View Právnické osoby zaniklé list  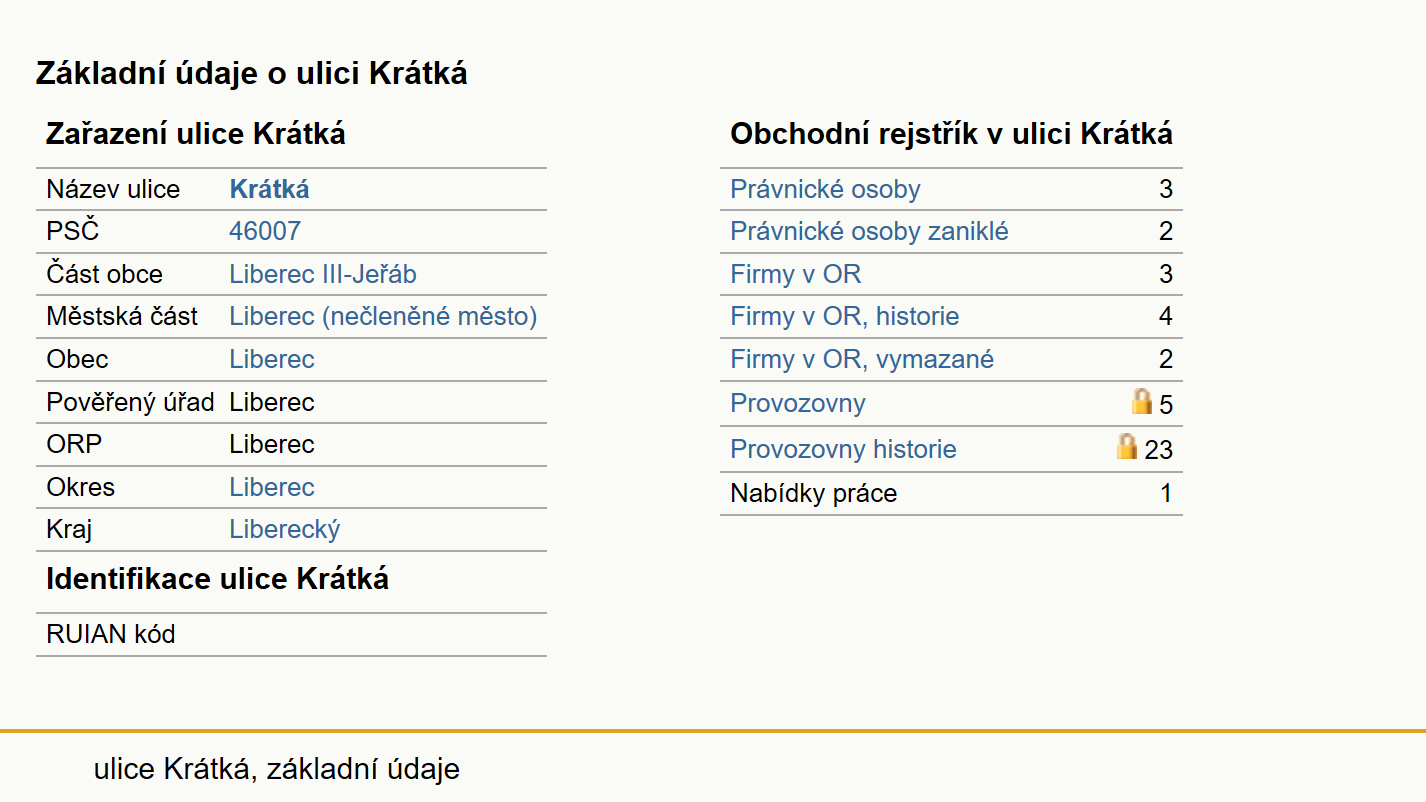point(869,232)
